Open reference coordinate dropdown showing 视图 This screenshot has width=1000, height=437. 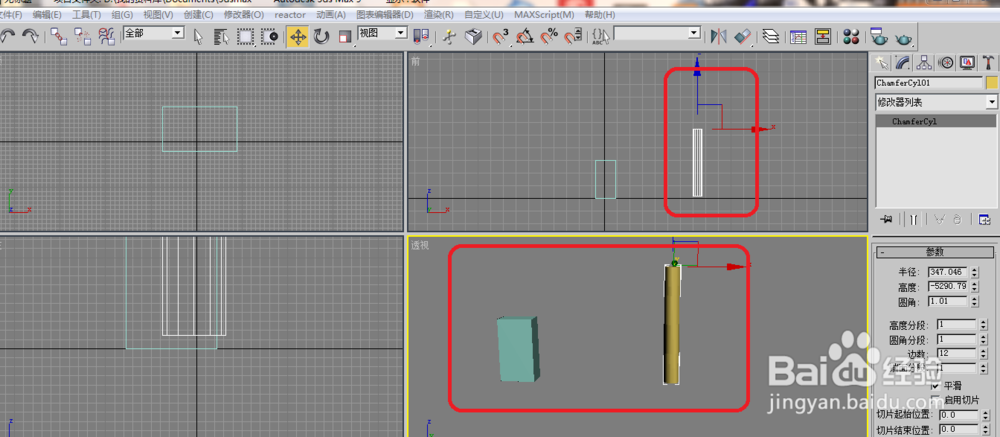[x=383, y=33]
